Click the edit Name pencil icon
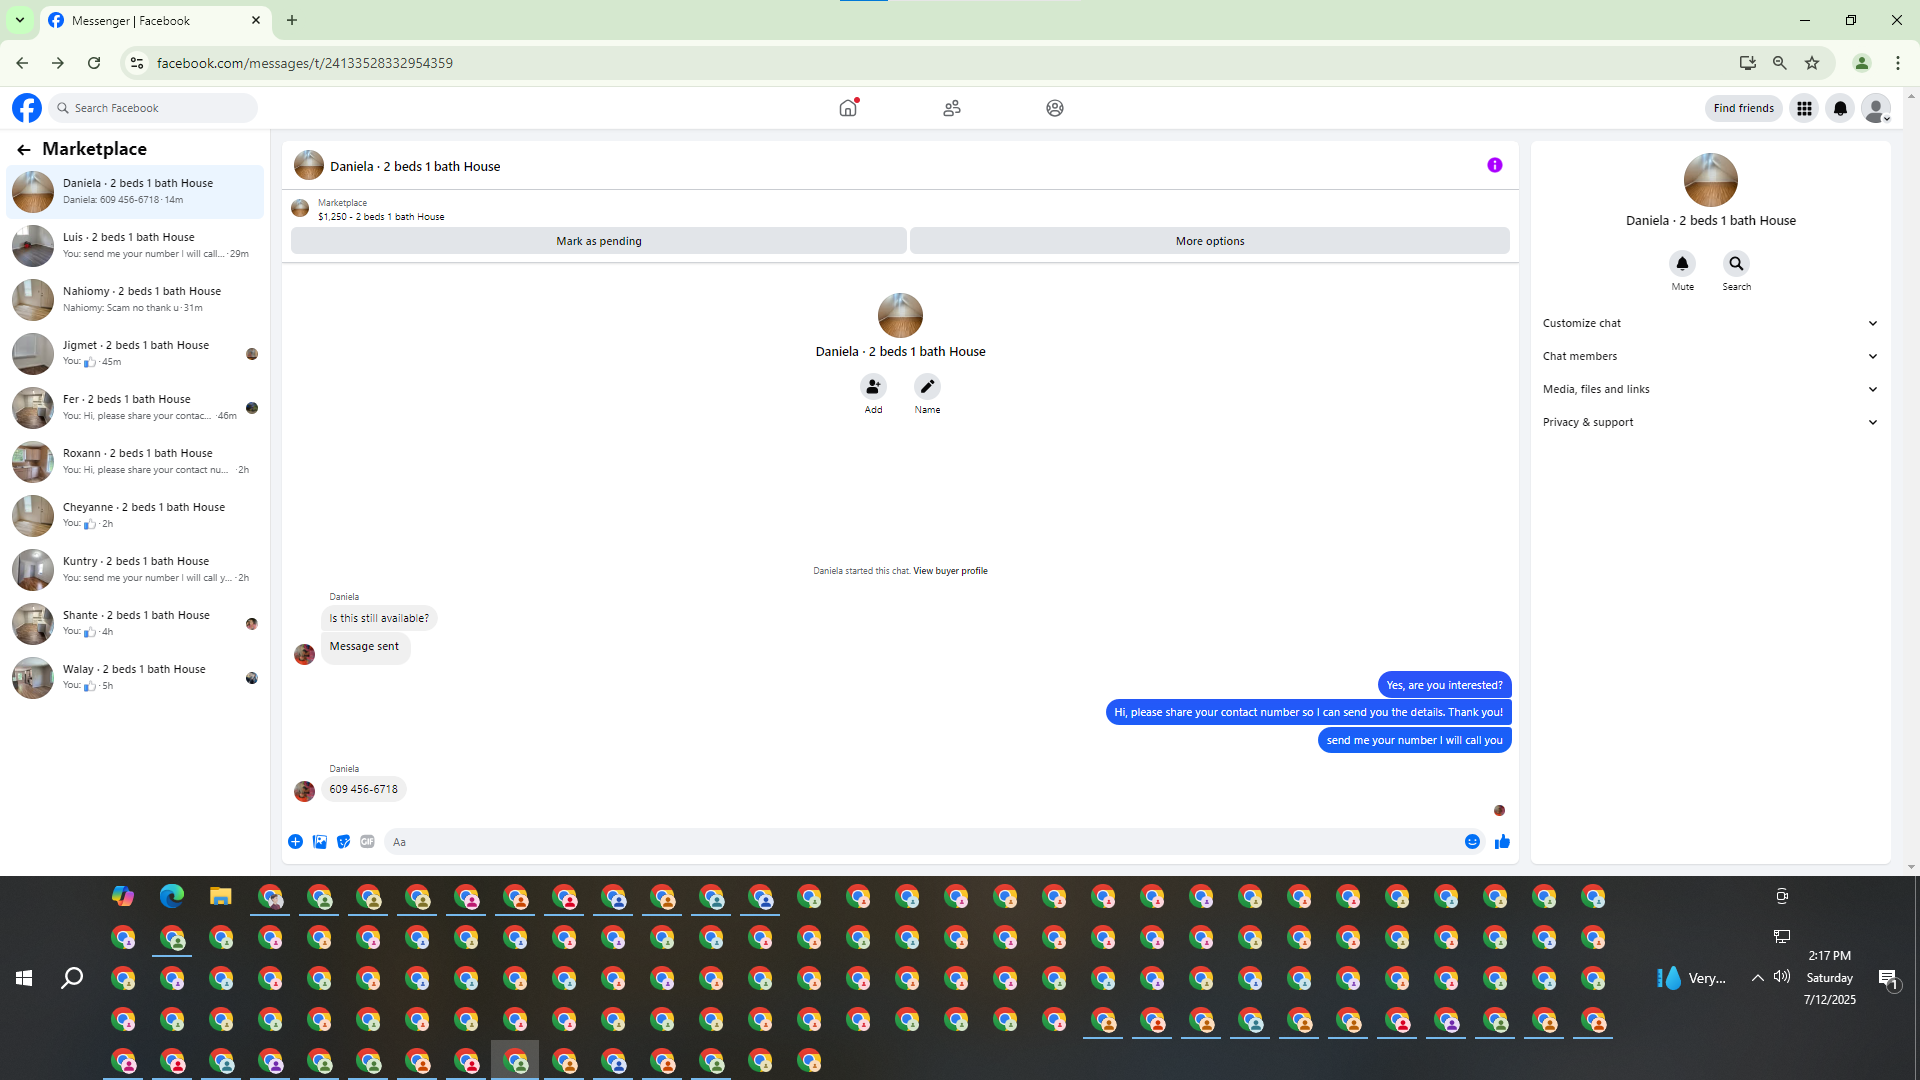This screenshot has height=1080, width=1920. (x=927, y=387)
